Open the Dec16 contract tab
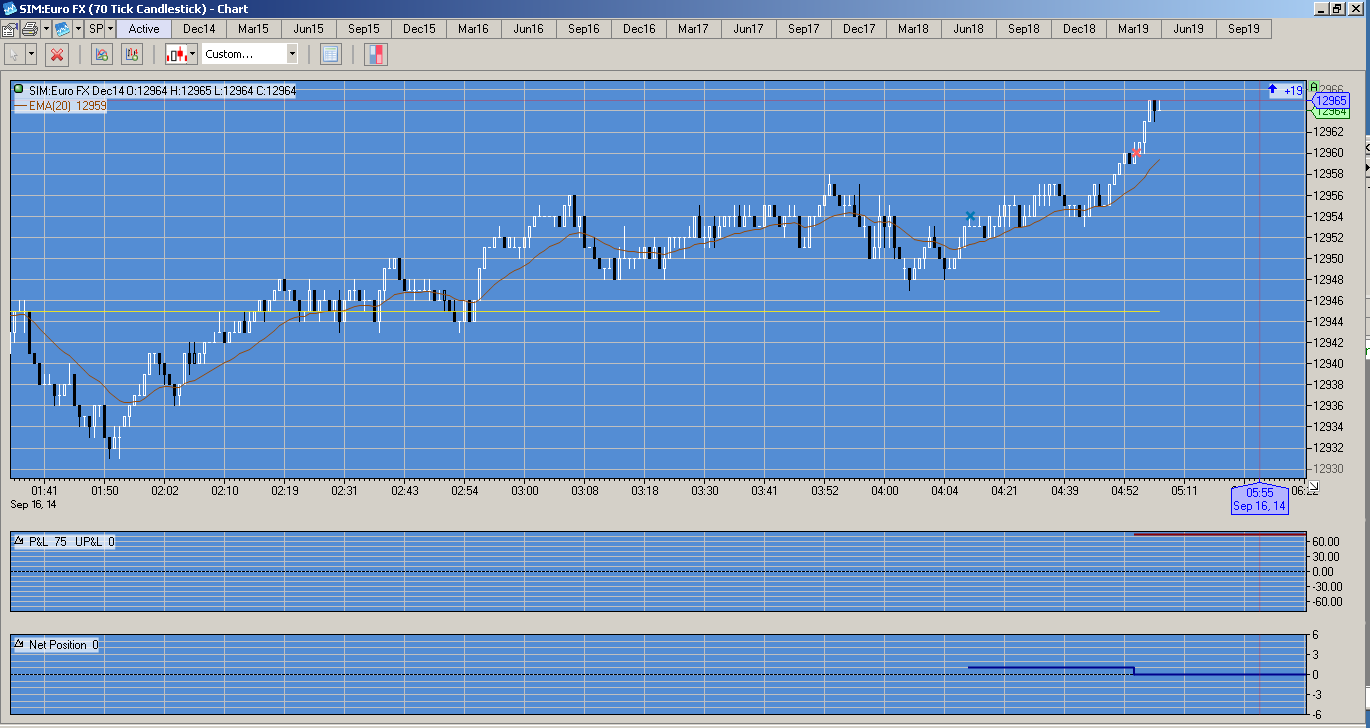 point(639,29)
